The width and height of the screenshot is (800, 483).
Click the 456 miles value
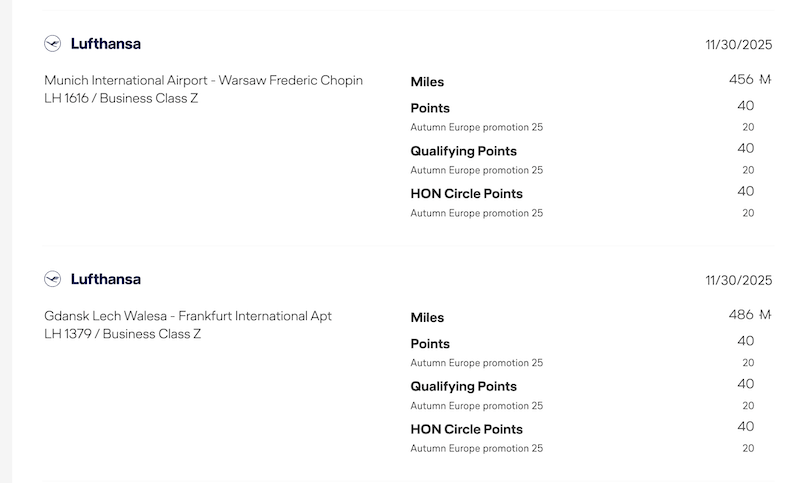click(741, 80)
